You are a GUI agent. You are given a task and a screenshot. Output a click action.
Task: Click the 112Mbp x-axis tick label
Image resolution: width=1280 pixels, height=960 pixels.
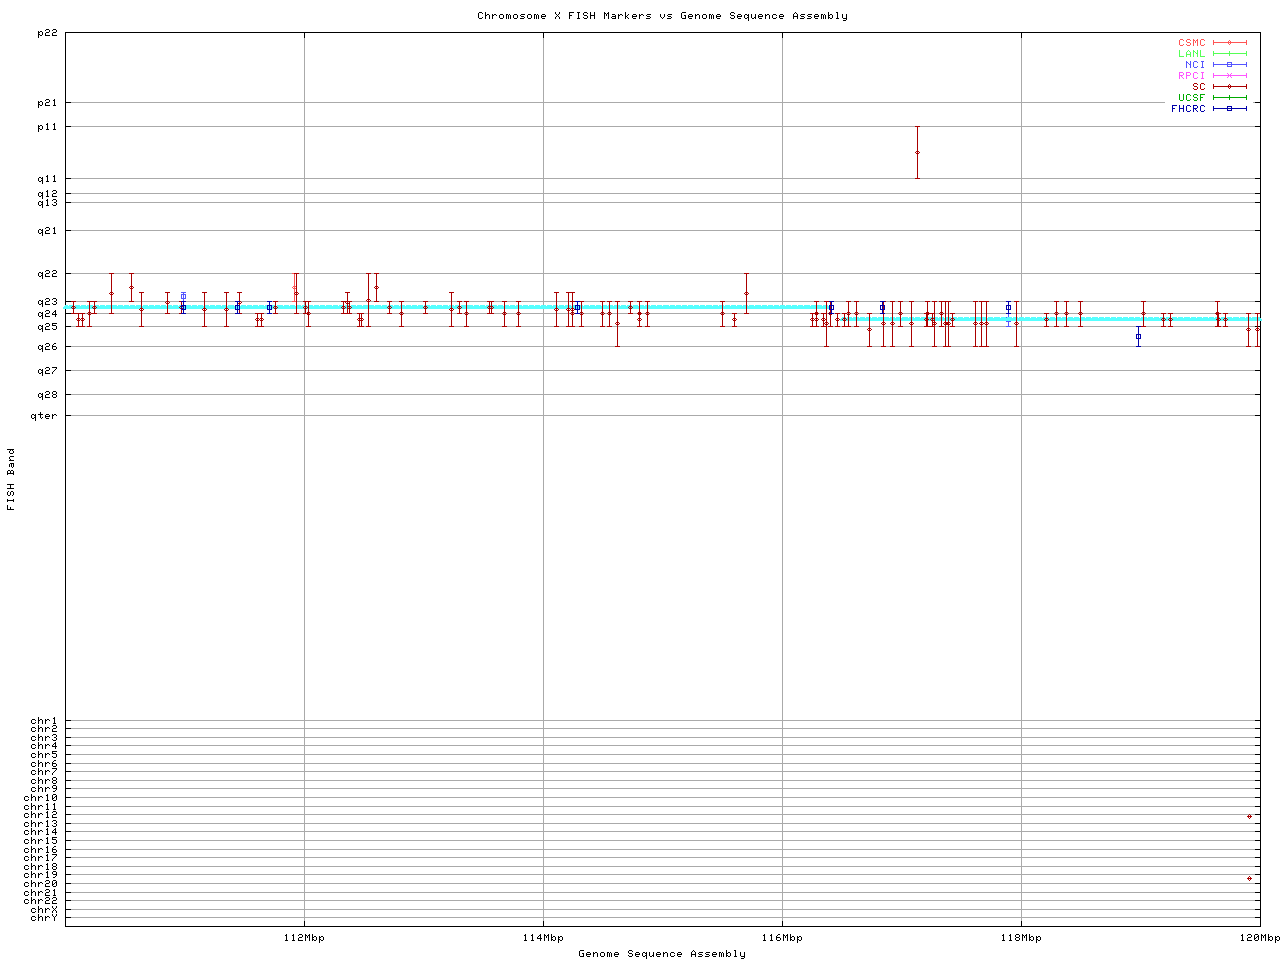[304, 938]
